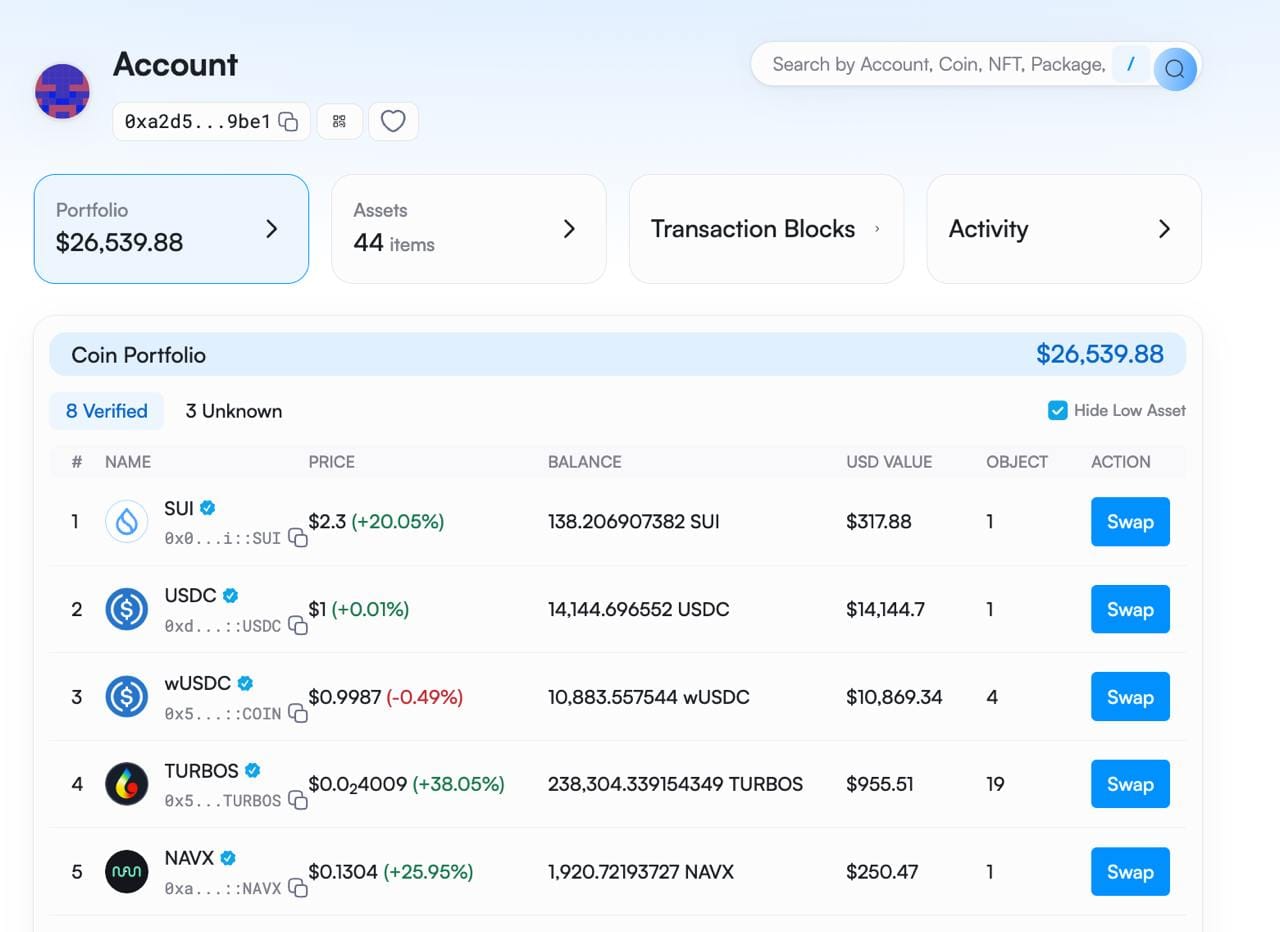Click the 238,304.339154349 TURBOS balance
The image size is (1280, 932).
point(675,784)
